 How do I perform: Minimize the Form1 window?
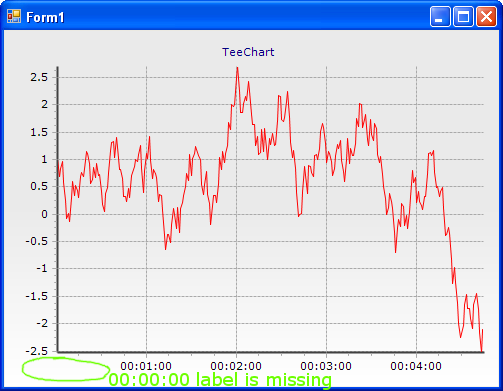click(440, 16)
